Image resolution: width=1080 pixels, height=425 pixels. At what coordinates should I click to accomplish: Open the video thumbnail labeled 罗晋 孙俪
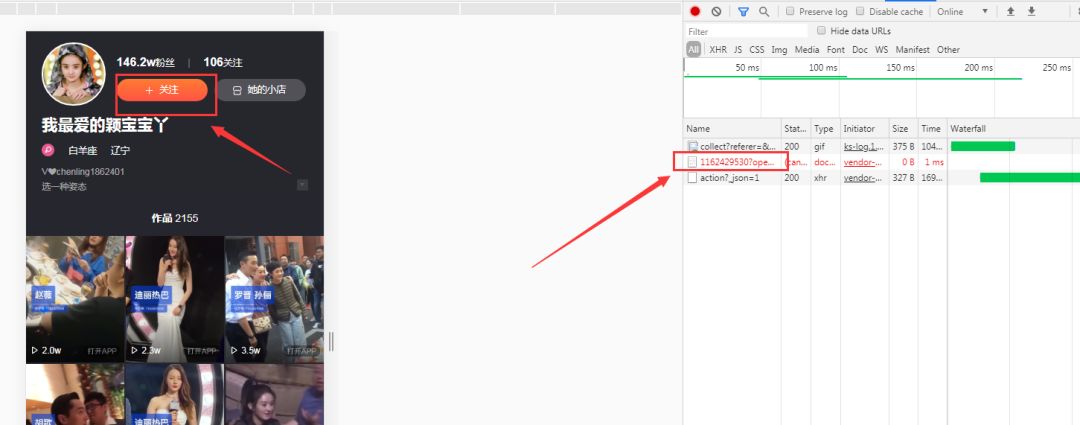pos(274,299)
